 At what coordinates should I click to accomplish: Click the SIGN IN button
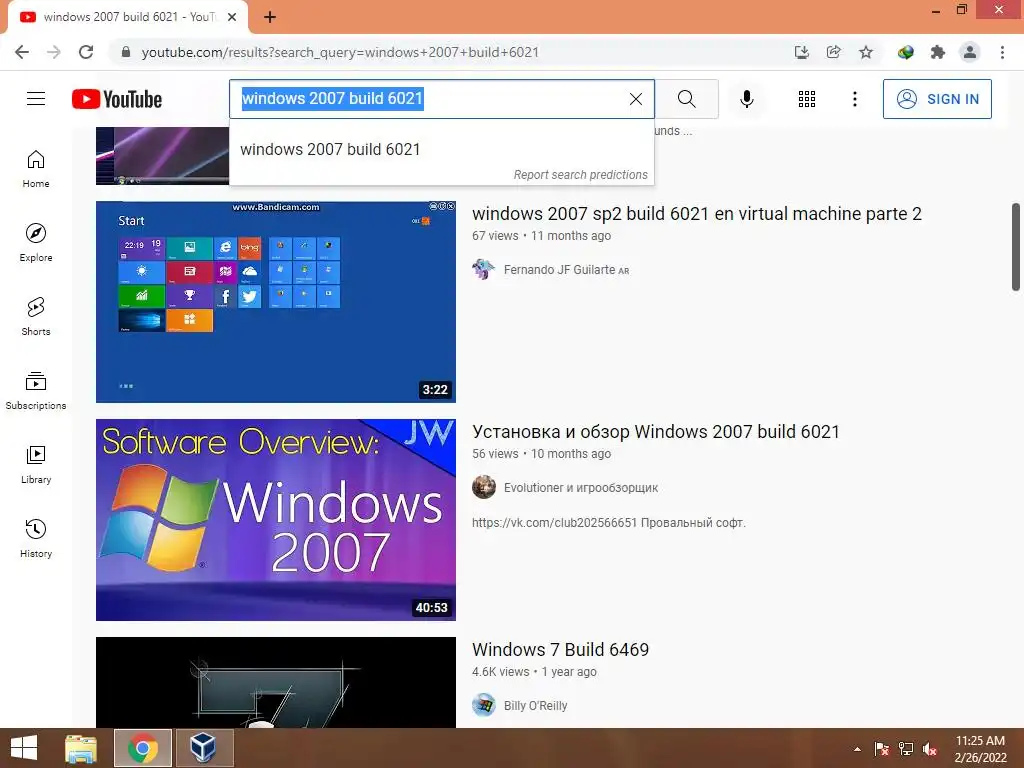(937, 99)
